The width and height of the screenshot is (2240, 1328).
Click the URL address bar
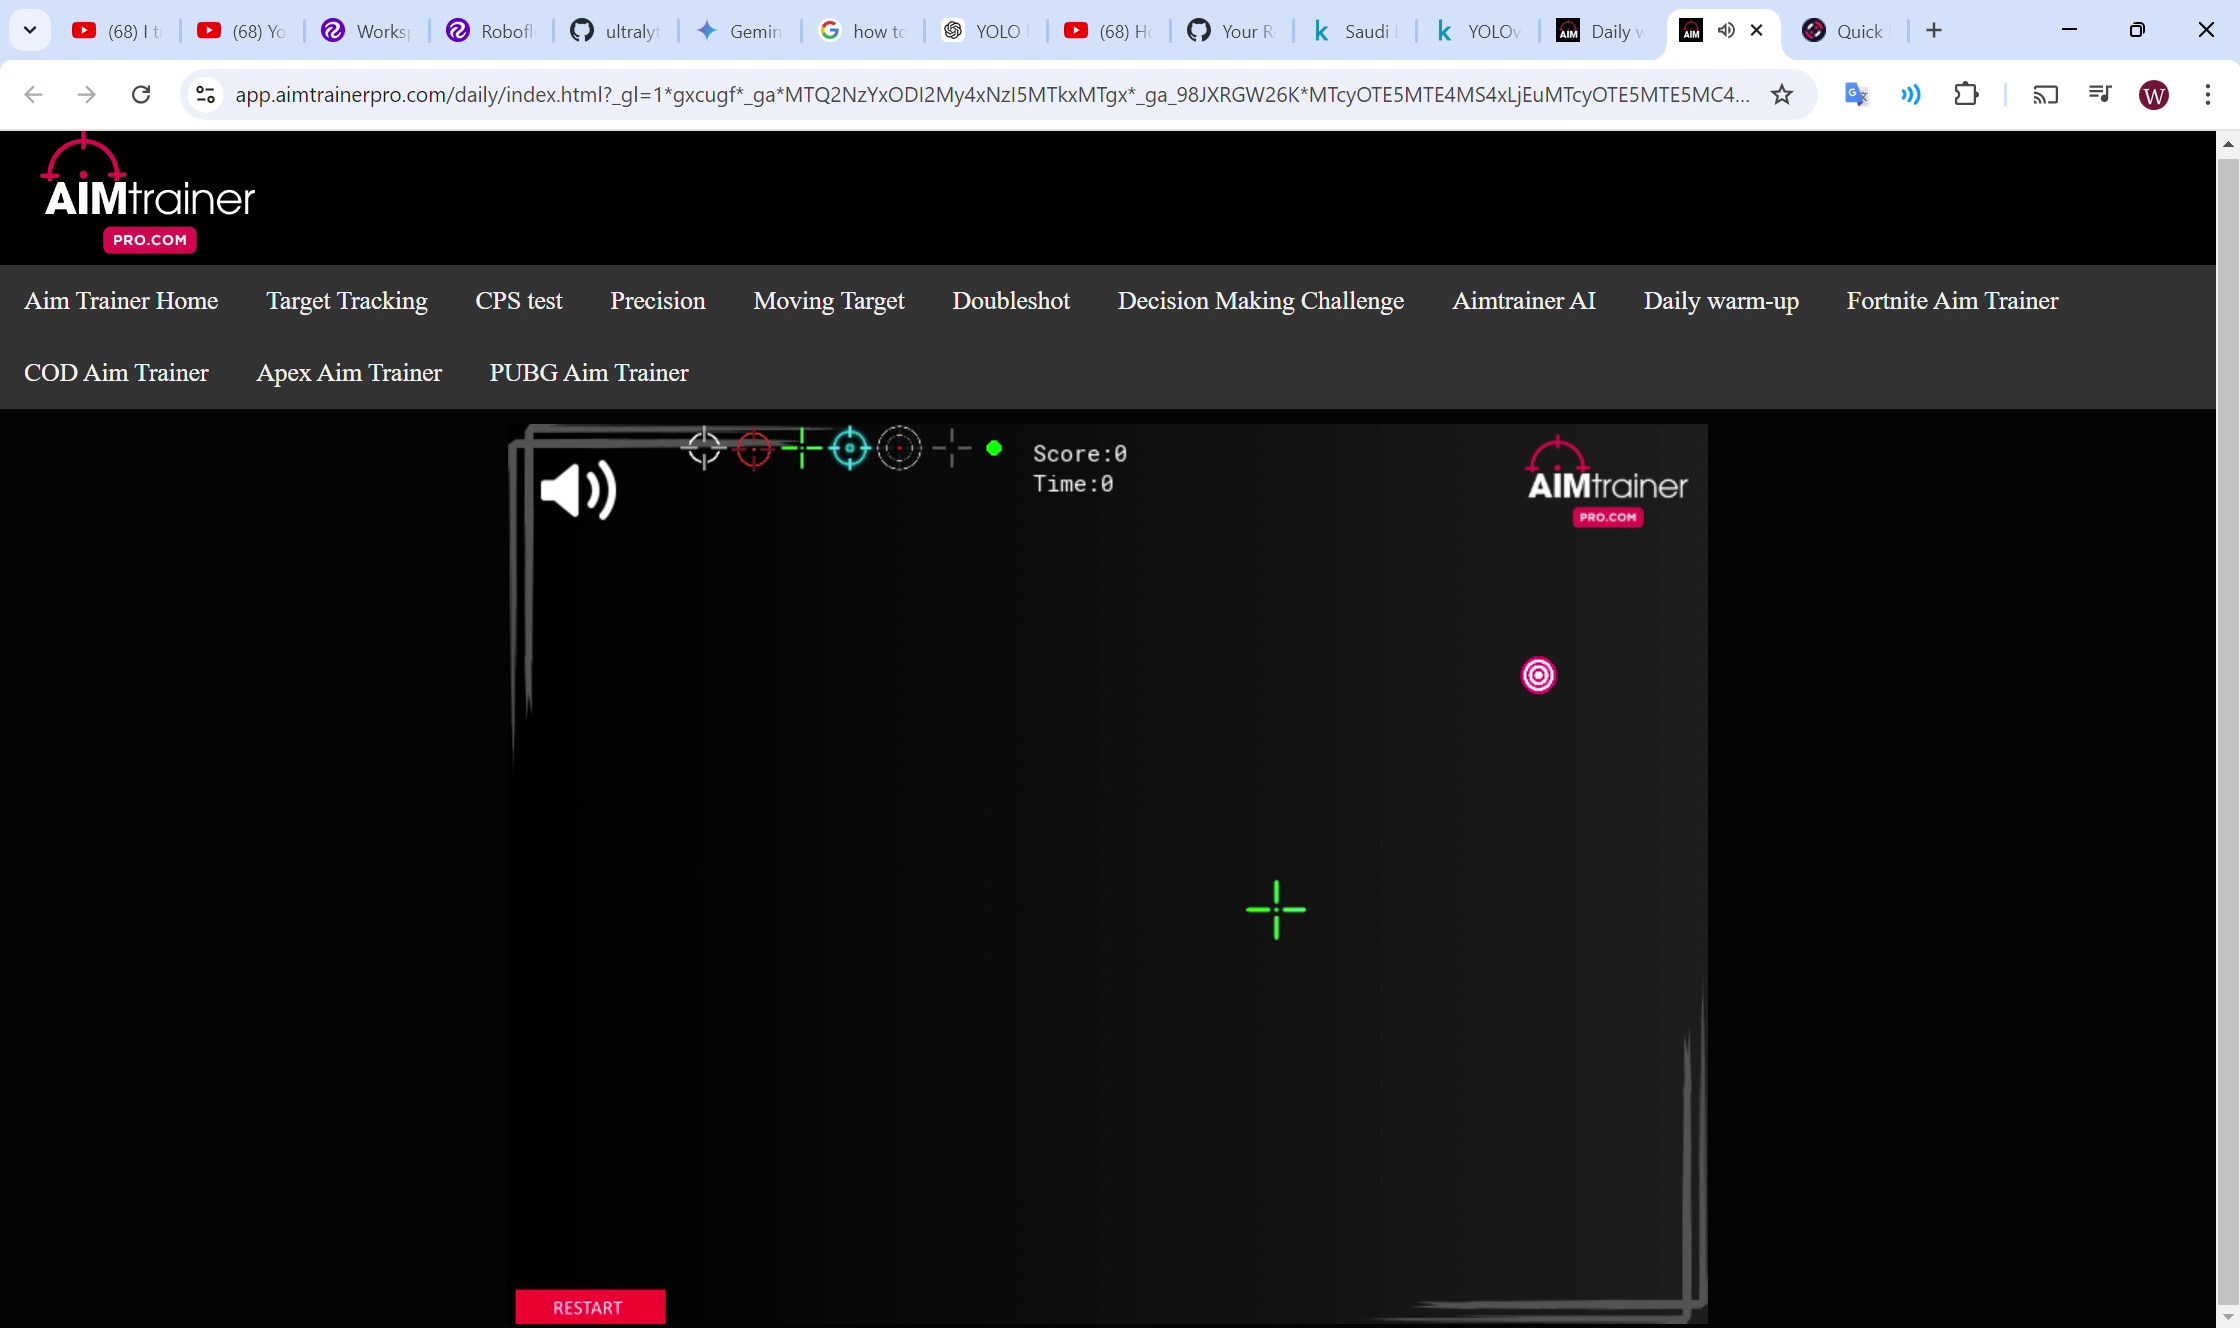(x=990, y=94)
